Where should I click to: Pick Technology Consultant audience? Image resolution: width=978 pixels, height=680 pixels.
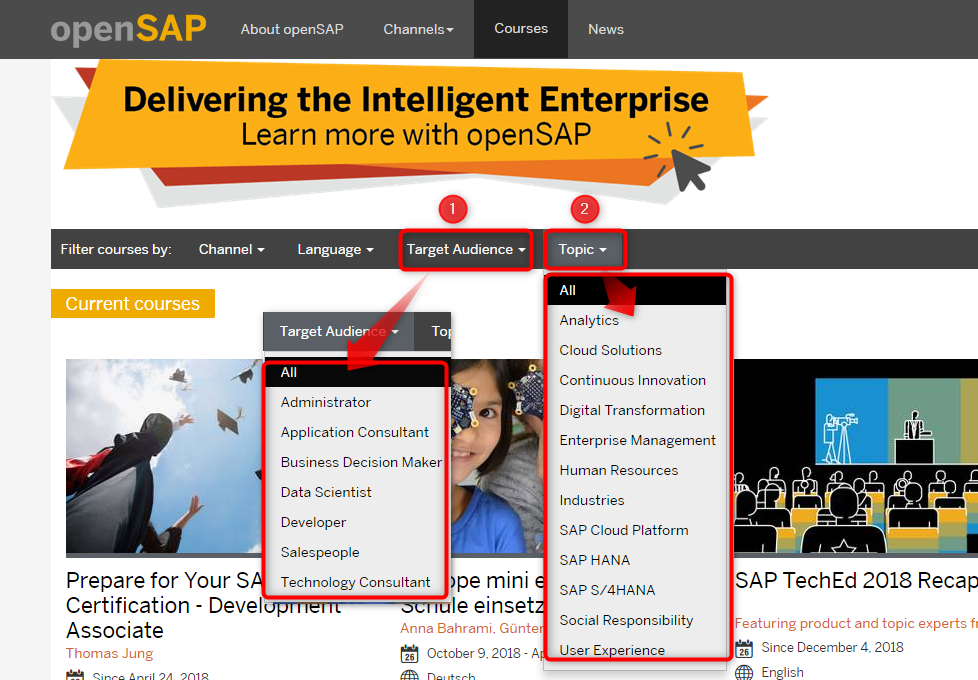(x=356, y=582)
